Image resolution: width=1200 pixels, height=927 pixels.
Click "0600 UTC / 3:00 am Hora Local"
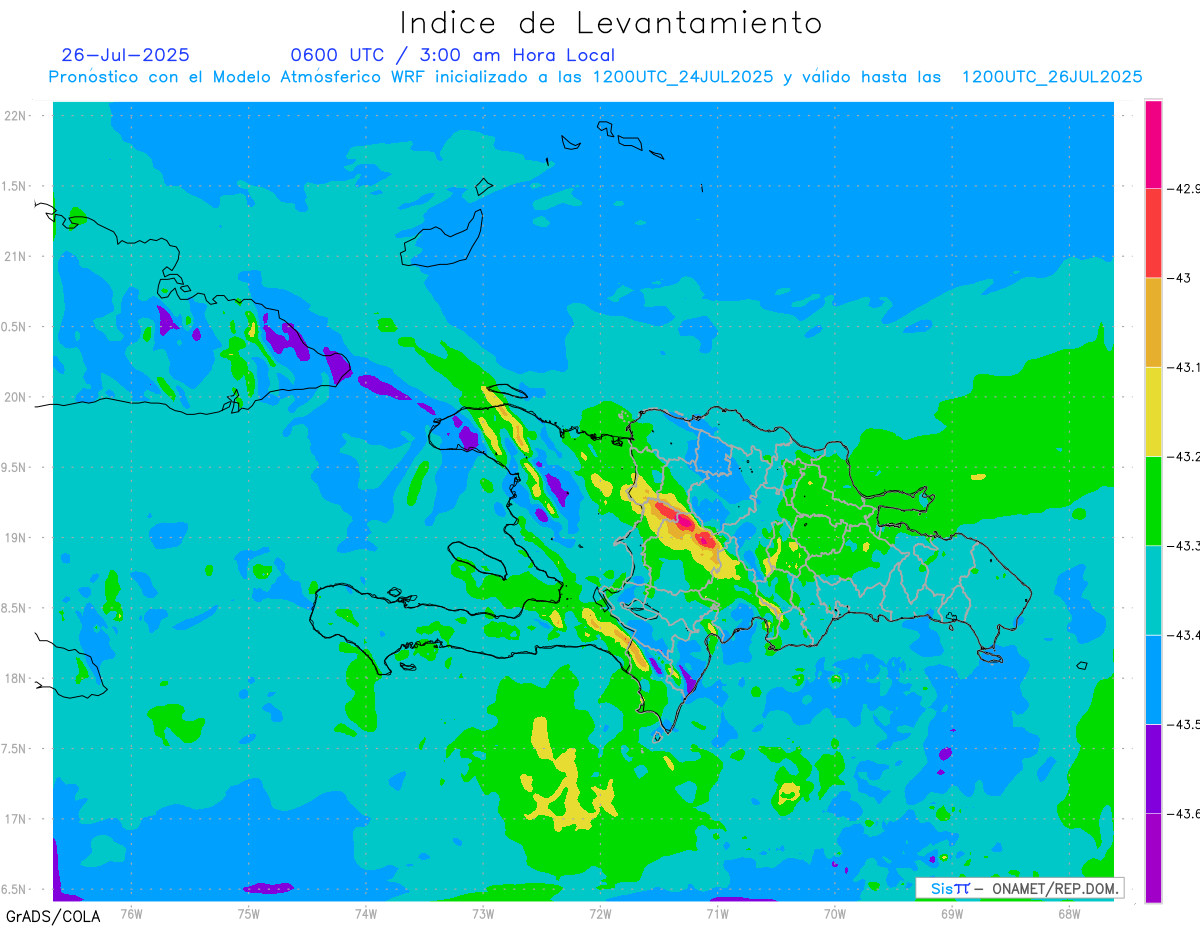[452, 55]
